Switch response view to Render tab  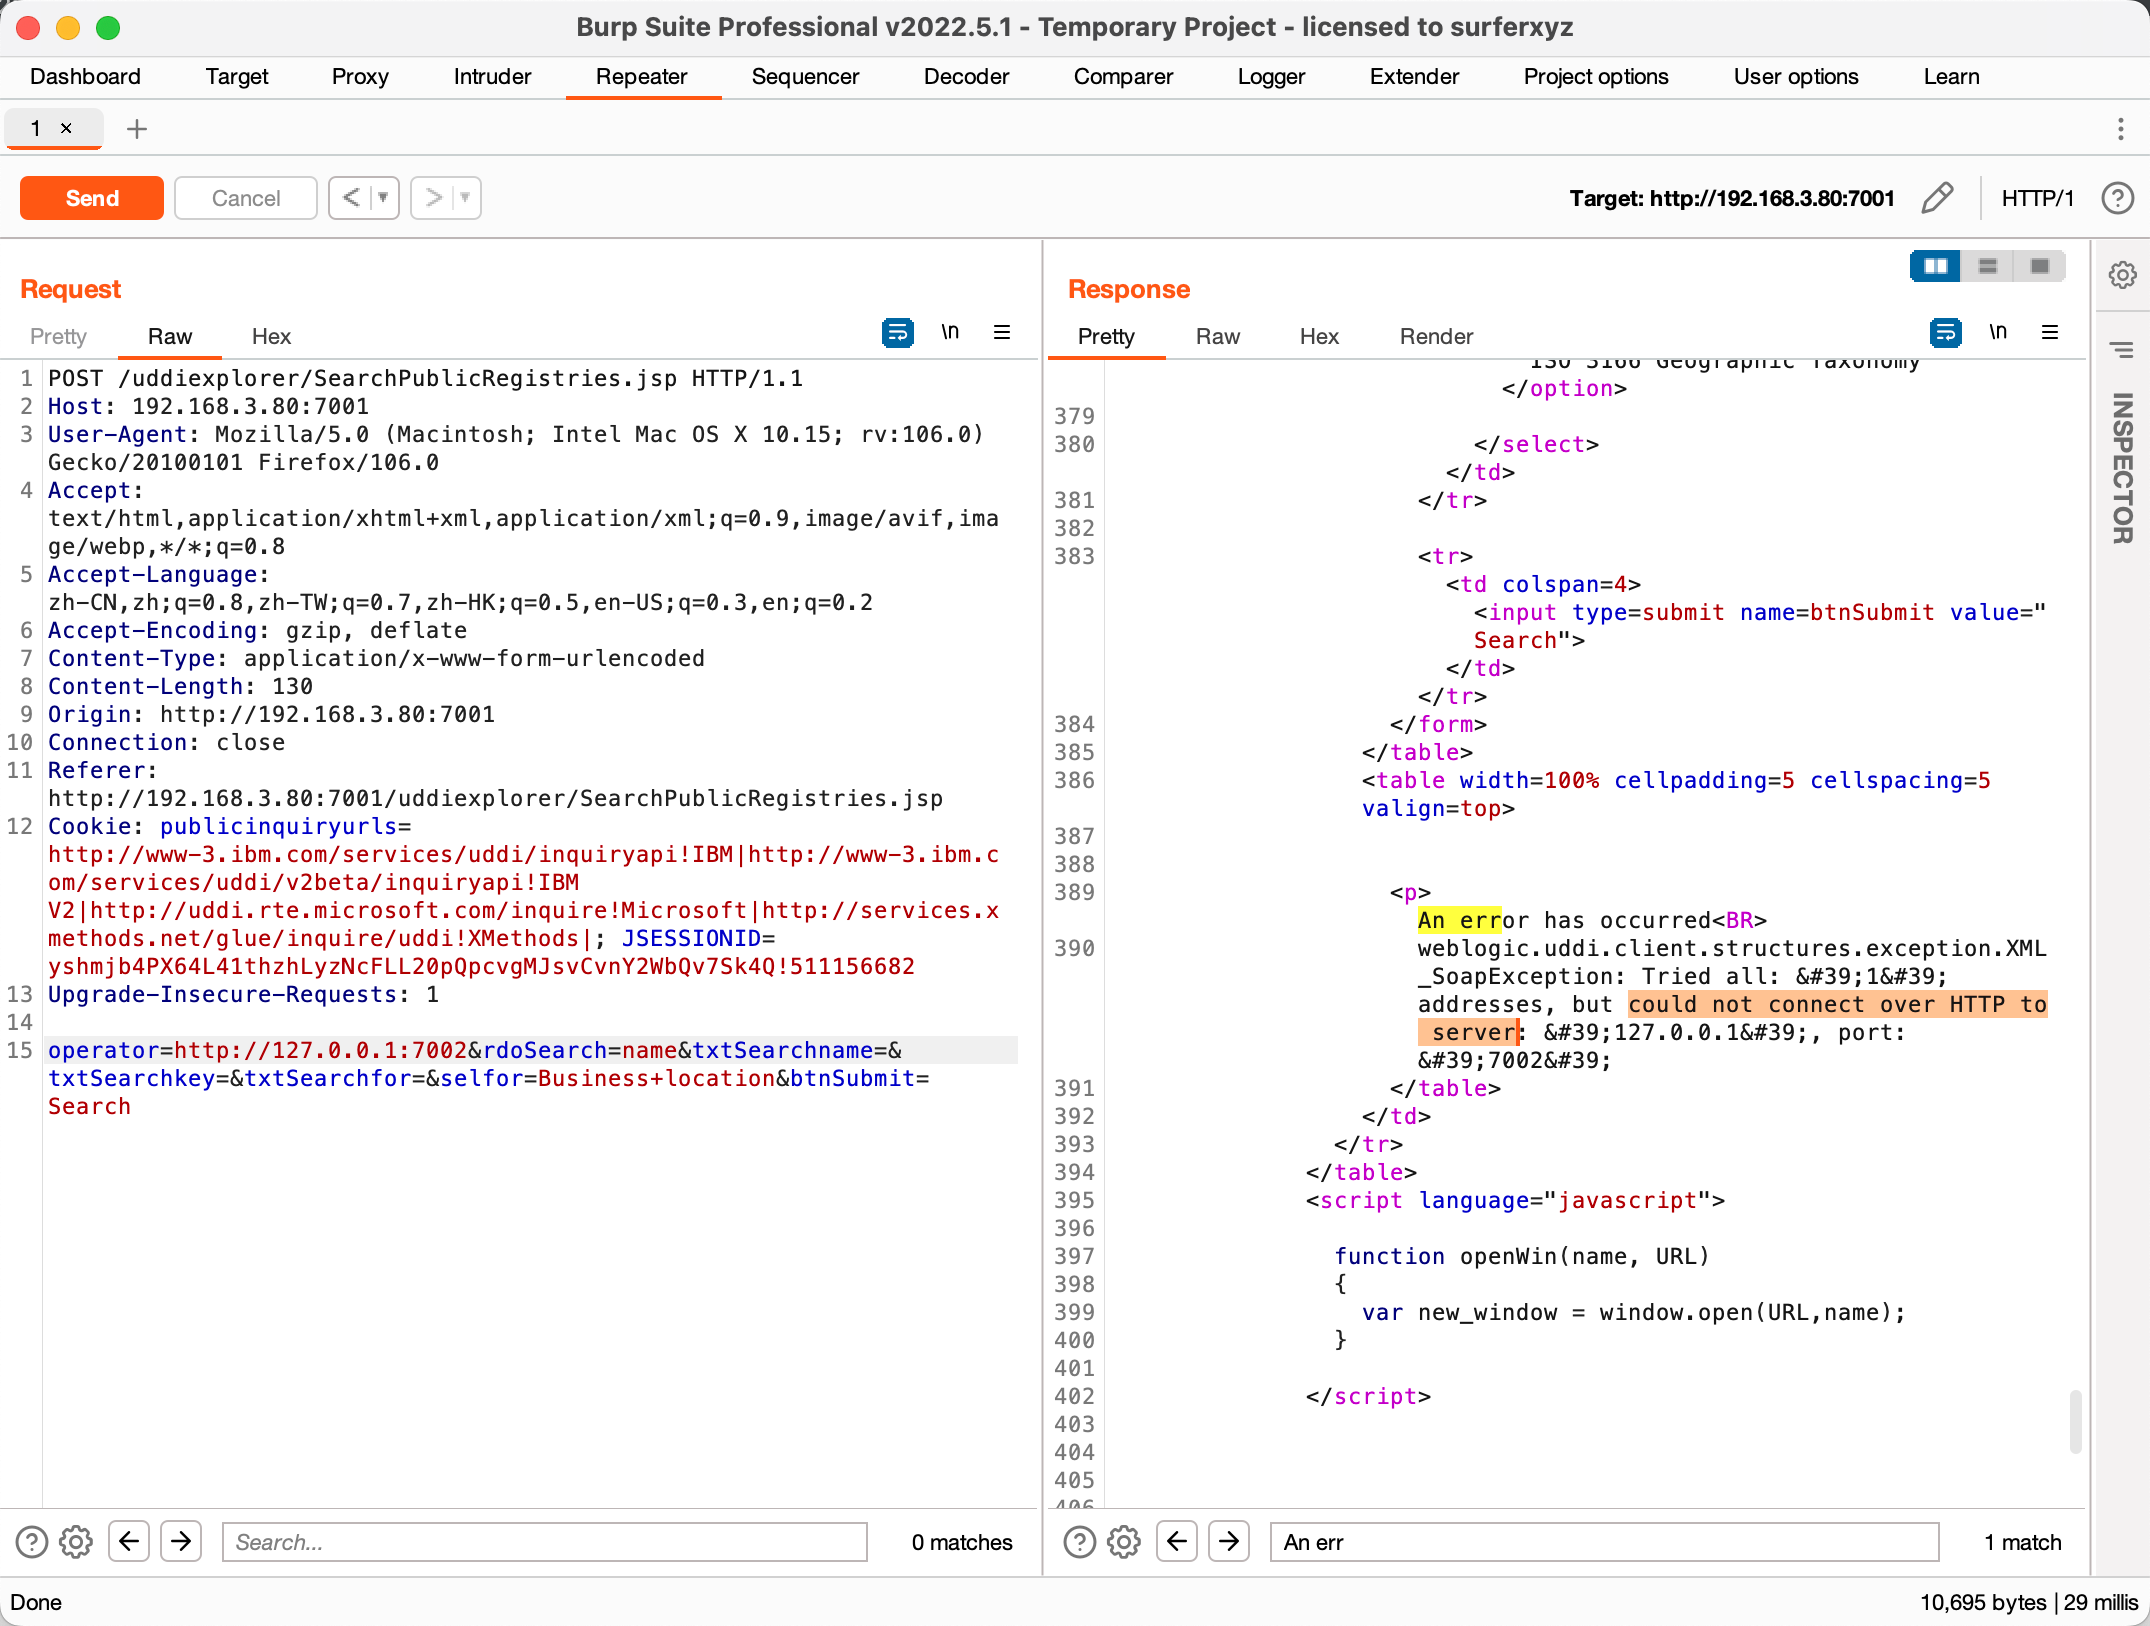[1435, 337]
